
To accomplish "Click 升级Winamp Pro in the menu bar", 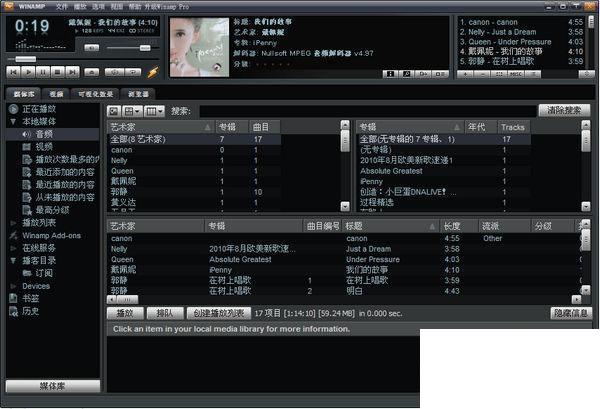I will 166,7.
